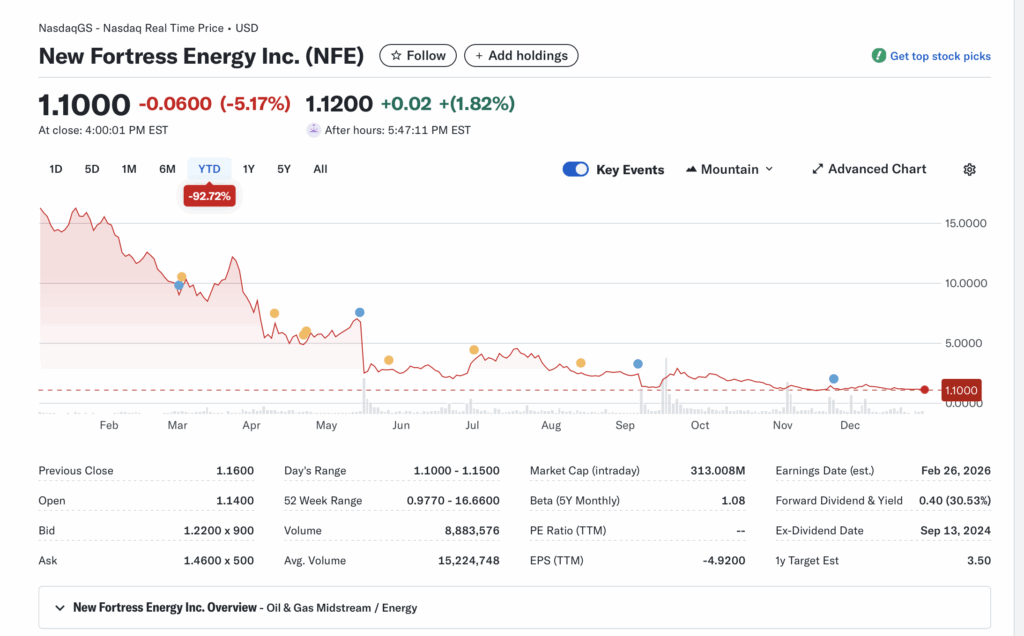
Task: Click the plus icon on Add holdings
Action: tap(478, 55)
